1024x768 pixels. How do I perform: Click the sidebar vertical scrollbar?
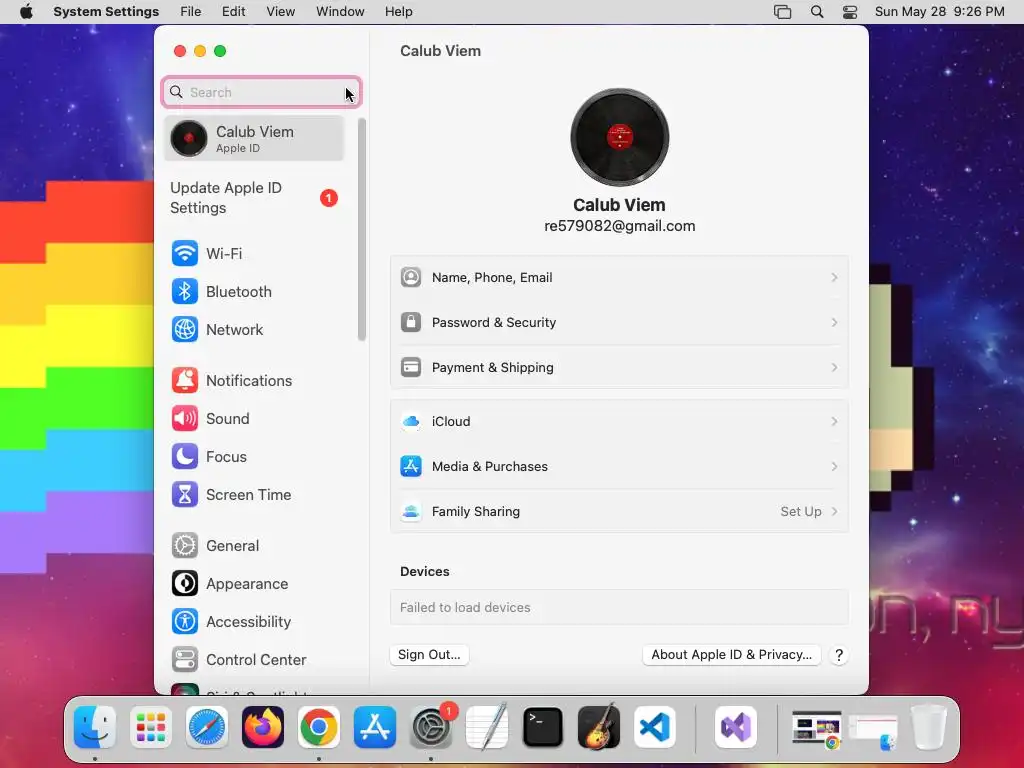tap(362, 229)
